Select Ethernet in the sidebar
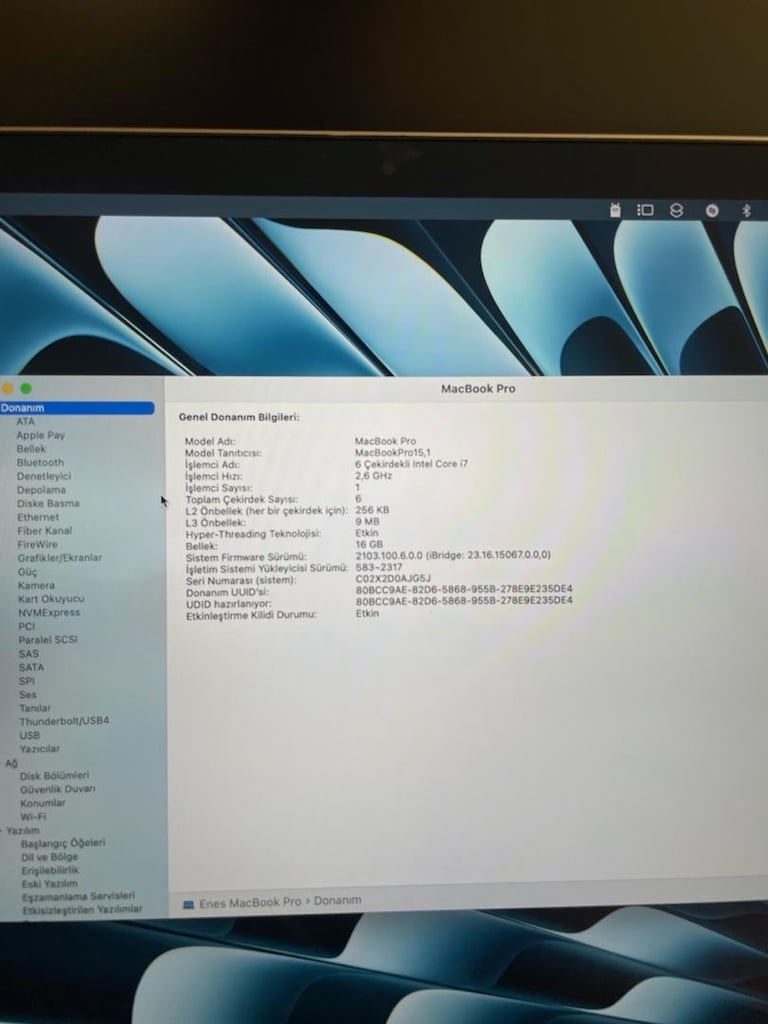The width and height of the screenshot is (768, 1024). tap(38, 517)
